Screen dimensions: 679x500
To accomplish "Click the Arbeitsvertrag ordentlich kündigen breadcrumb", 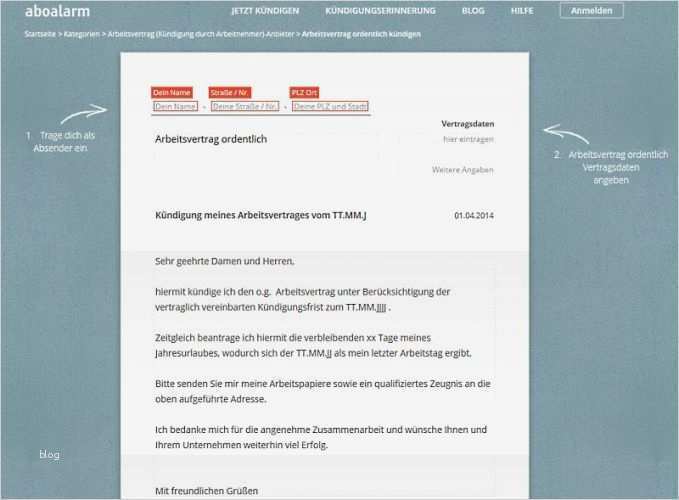I will [x=361, y=34].
